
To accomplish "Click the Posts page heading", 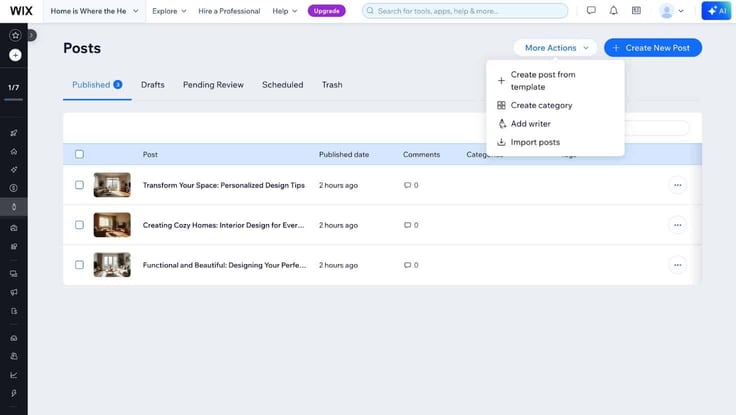I will pos(82,48).
